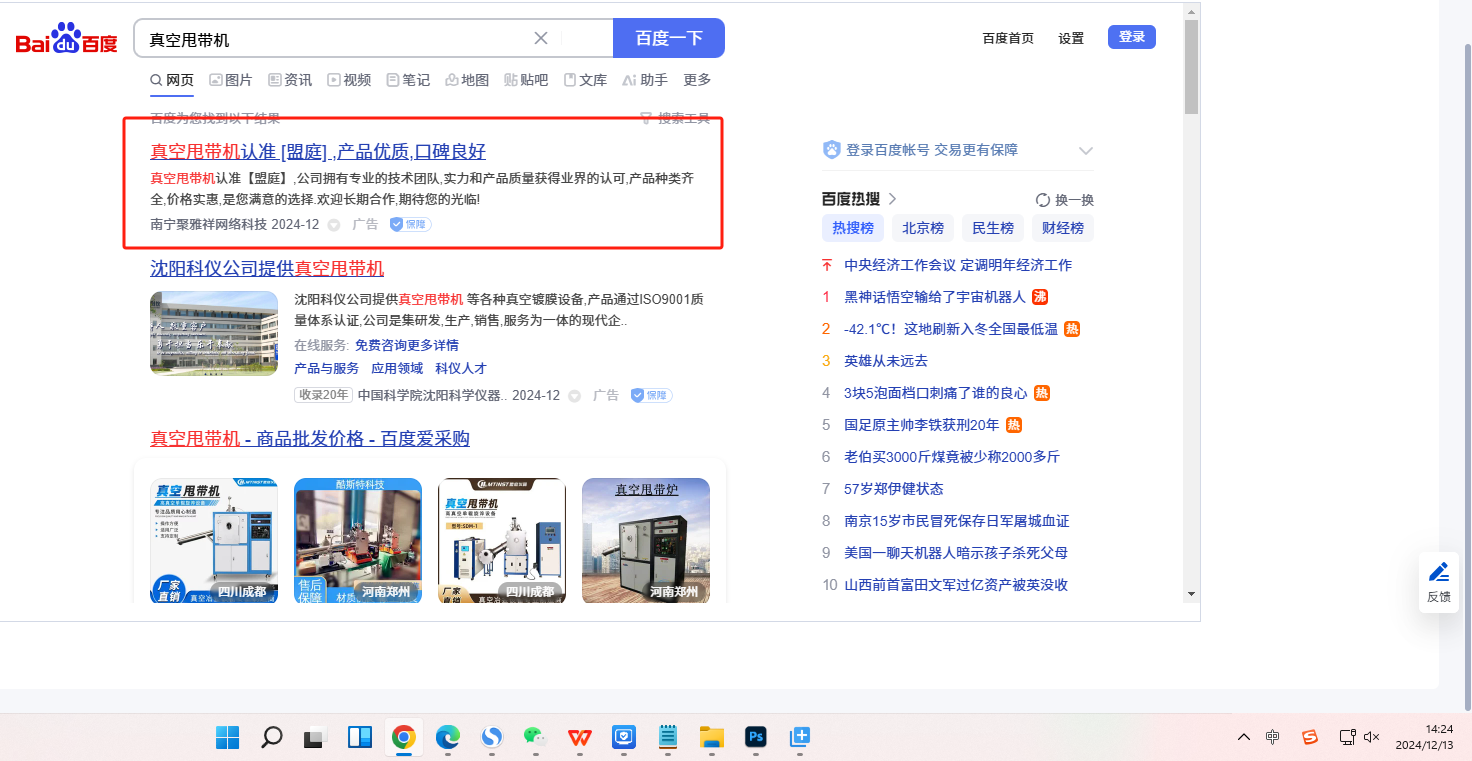Switch to the 民生榜 tab
Image resolution: width=1472 pixels, height=761 pixels.
click(x=993, y=228)
